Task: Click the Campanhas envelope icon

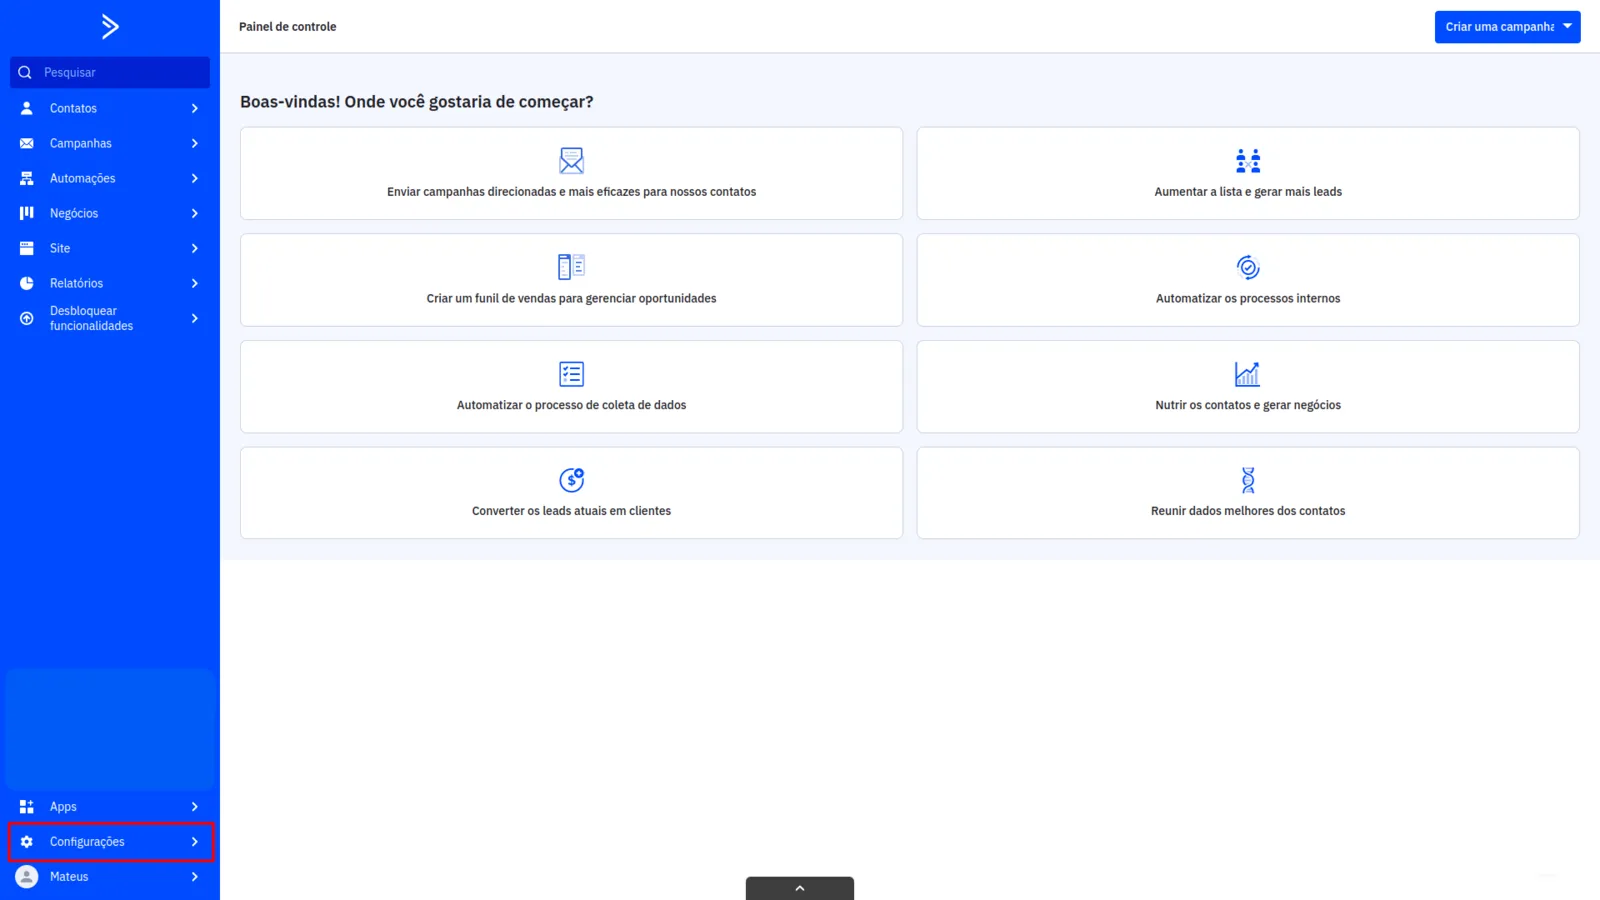Action: (27, 143)
